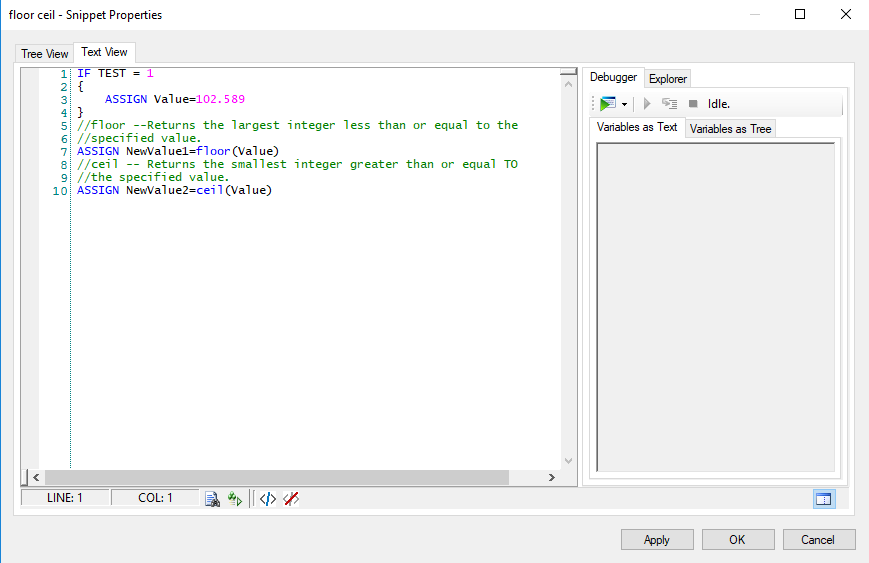Click the comment selection code-brackets icon
This screenshot has width=869, height=563.
coord(268,499)
